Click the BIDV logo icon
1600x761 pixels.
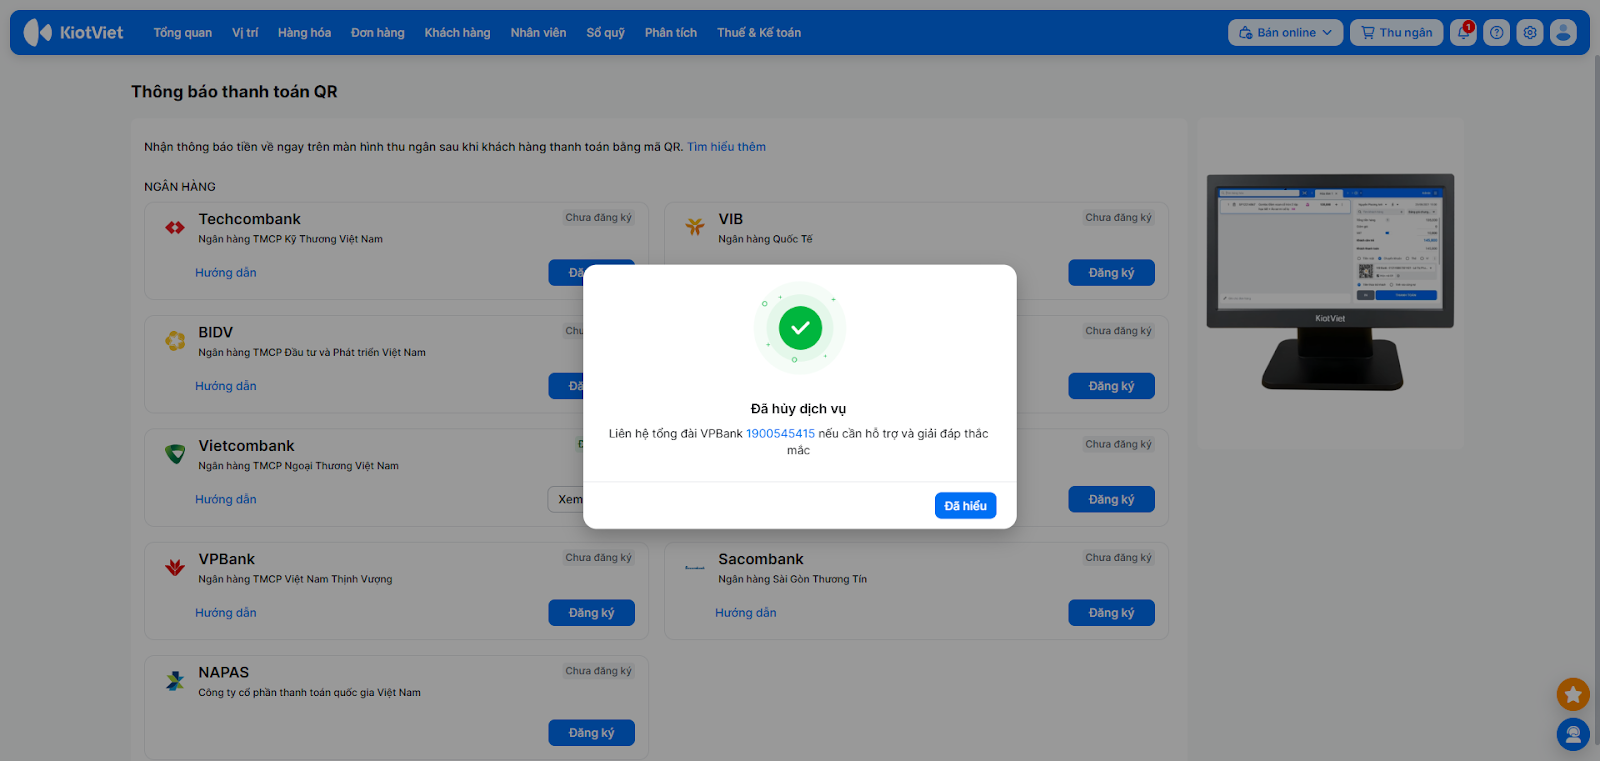(175, 341)
